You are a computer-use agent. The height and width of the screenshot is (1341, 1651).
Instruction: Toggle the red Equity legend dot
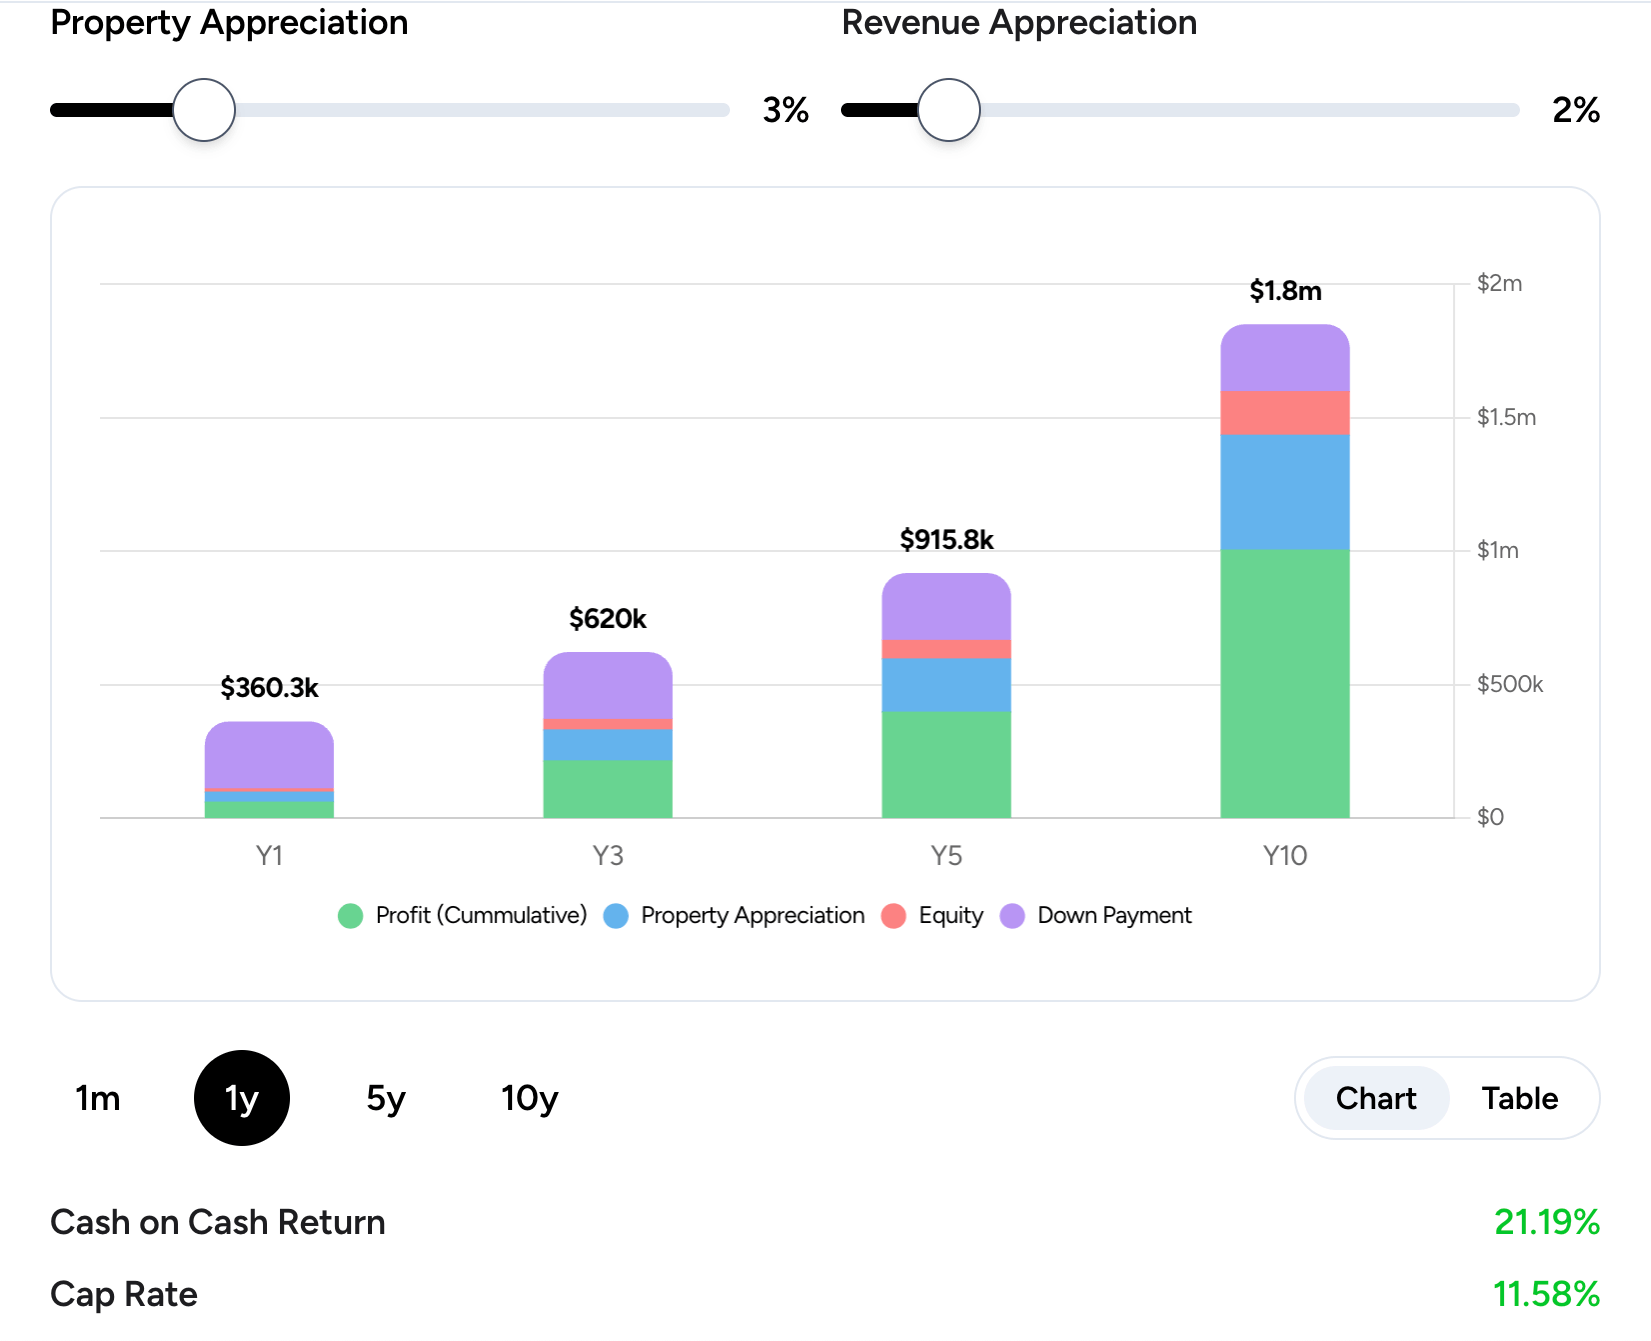pos(893,916)
